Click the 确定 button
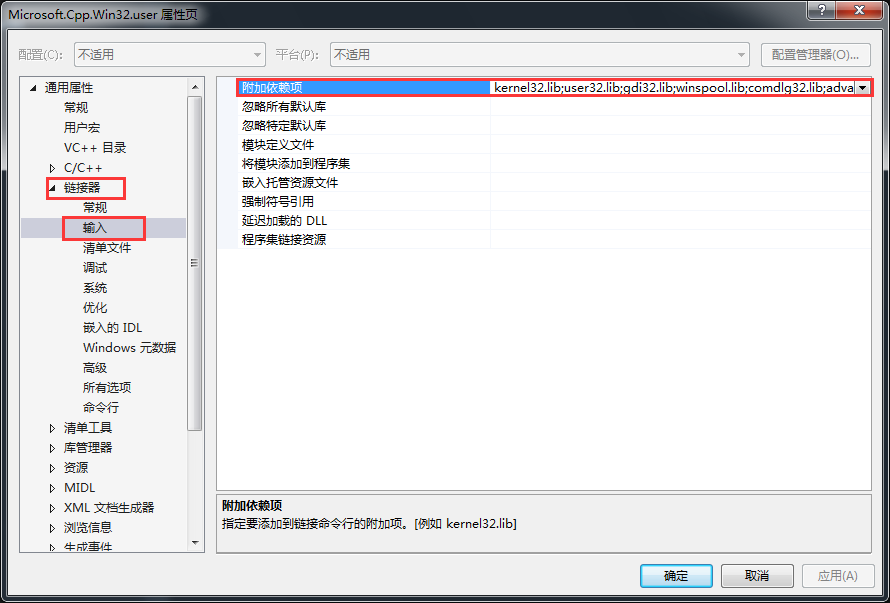This screenshot has width=890, height=603. (676, 576)
